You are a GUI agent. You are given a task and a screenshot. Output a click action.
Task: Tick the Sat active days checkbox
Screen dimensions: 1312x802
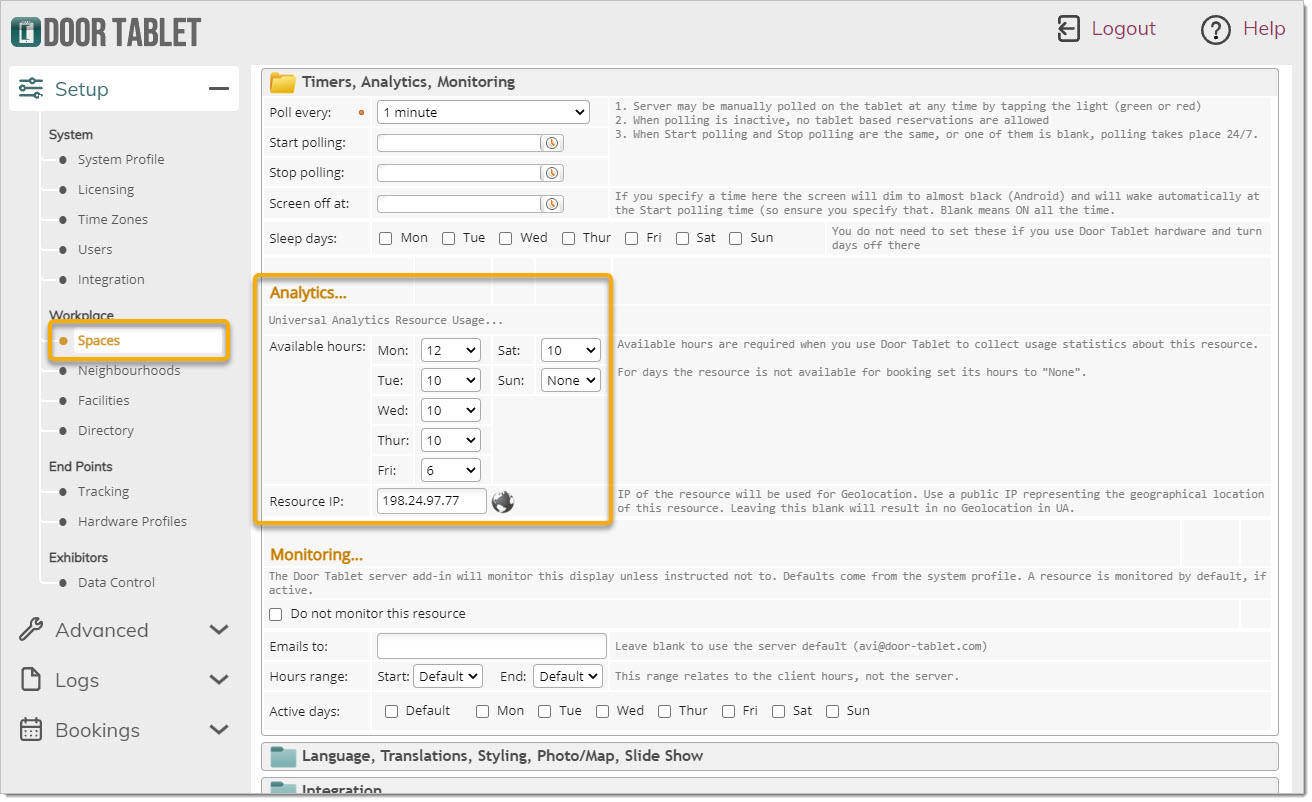coord(779,712)
